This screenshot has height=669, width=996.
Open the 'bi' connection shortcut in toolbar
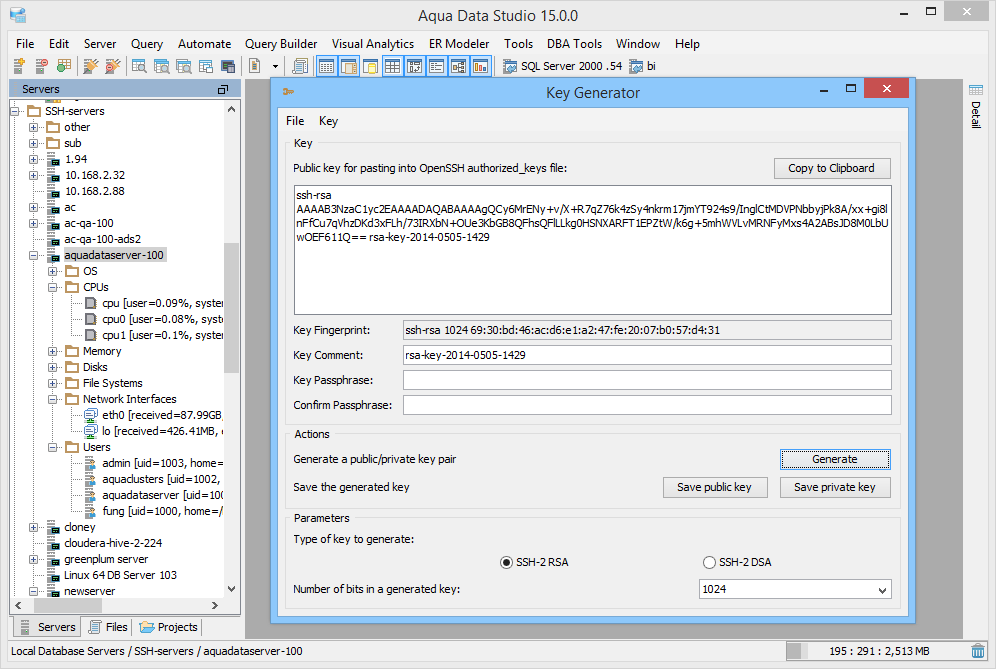tap(643, 66)
